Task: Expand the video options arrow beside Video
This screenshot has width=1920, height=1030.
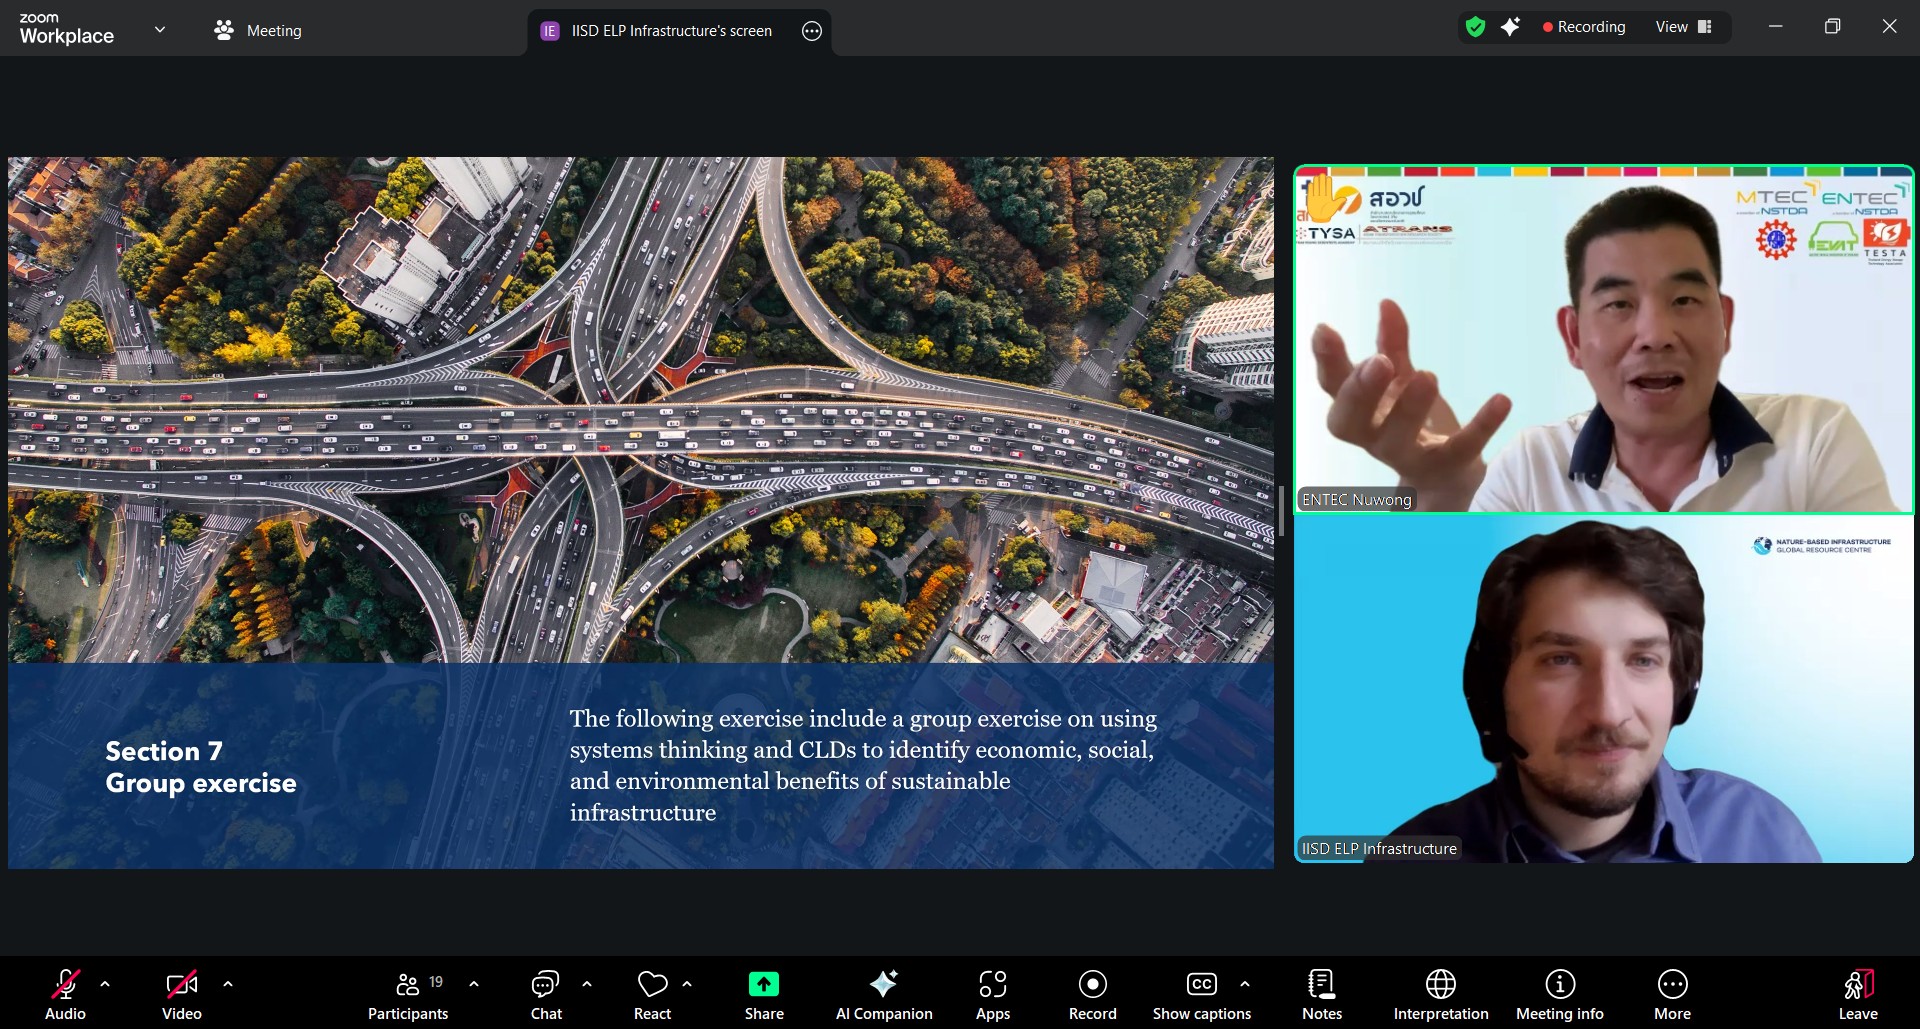Action: (x=228, y=984)
